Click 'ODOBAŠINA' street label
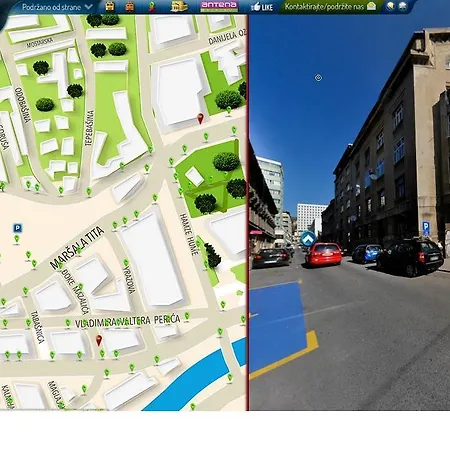450x450 pixels. click(x=23, y=105)
